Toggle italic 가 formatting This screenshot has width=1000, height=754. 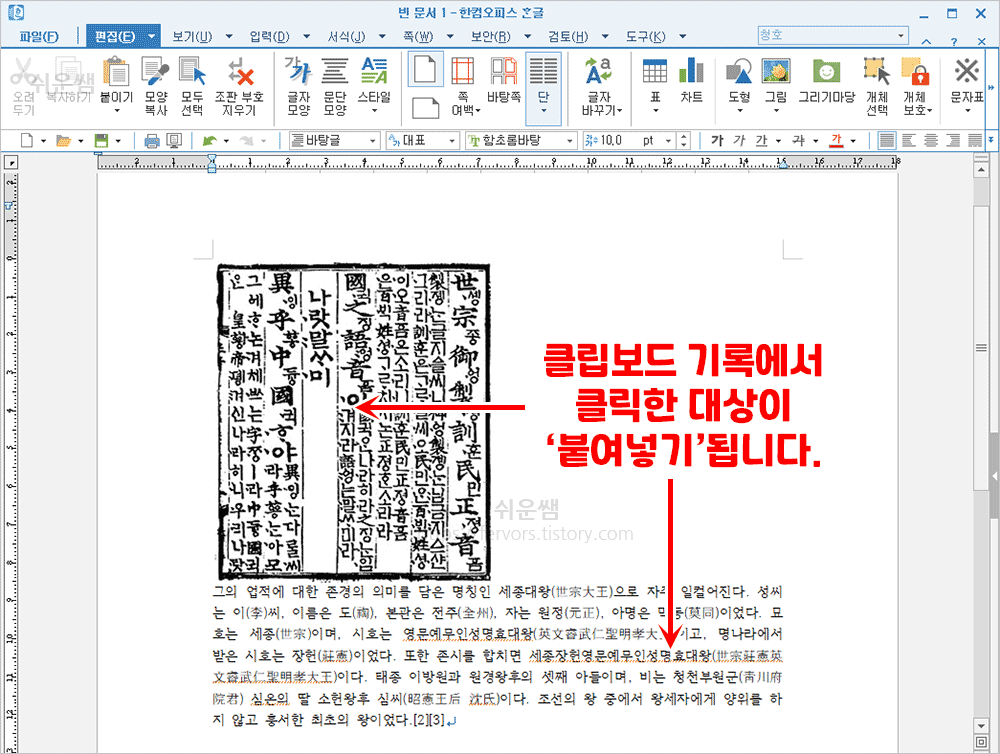click(739, 140)
